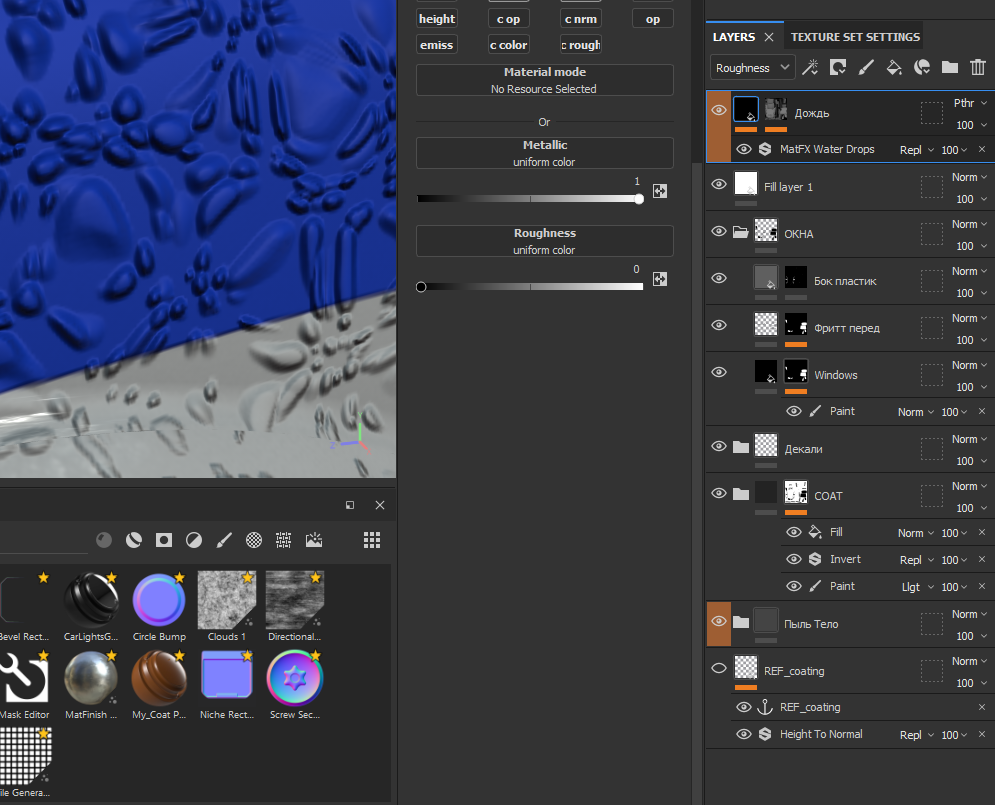Adjust the Metallic slider handle

(x=639, y=199)
